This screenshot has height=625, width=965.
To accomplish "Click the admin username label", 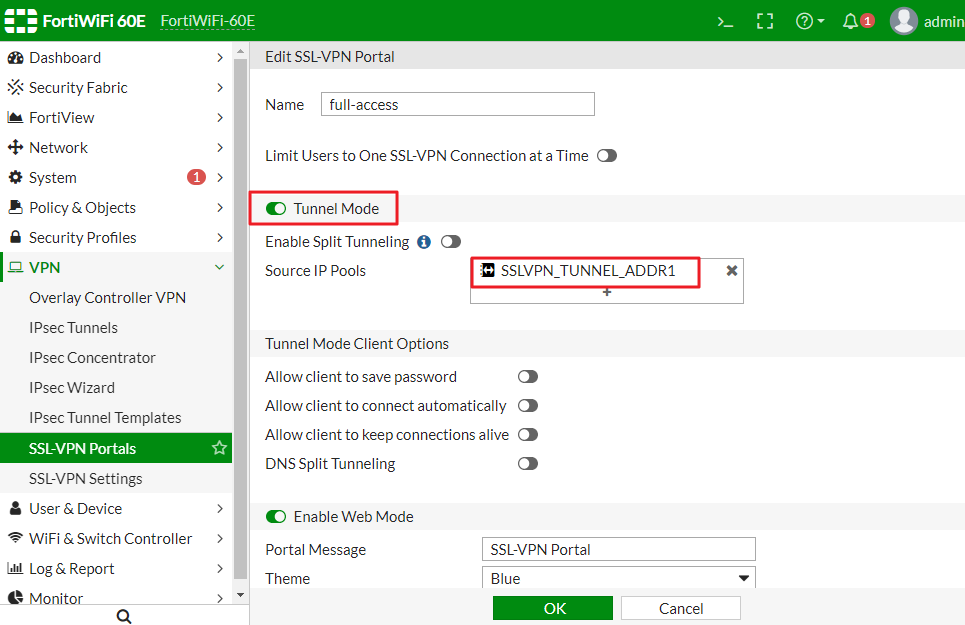I will point(944,22).
